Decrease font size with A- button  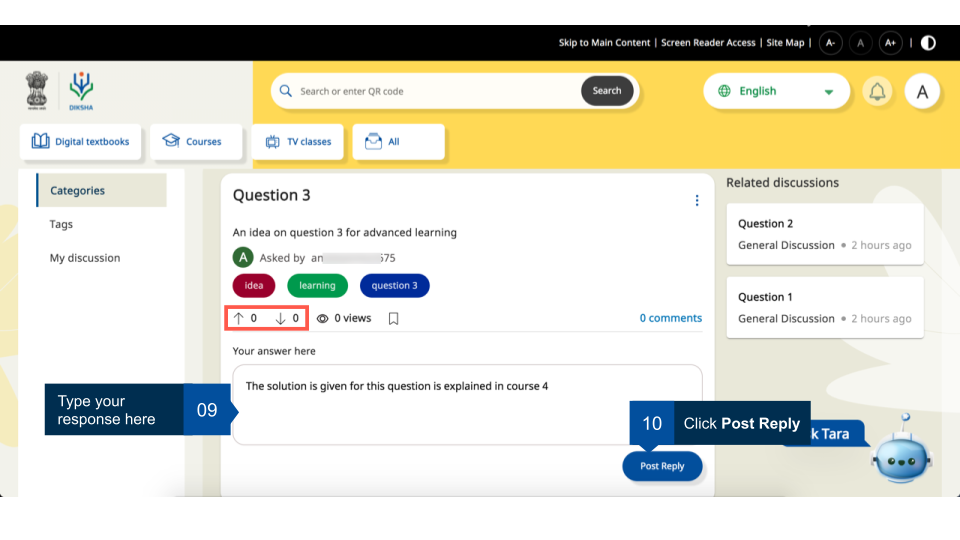(830, 43)
